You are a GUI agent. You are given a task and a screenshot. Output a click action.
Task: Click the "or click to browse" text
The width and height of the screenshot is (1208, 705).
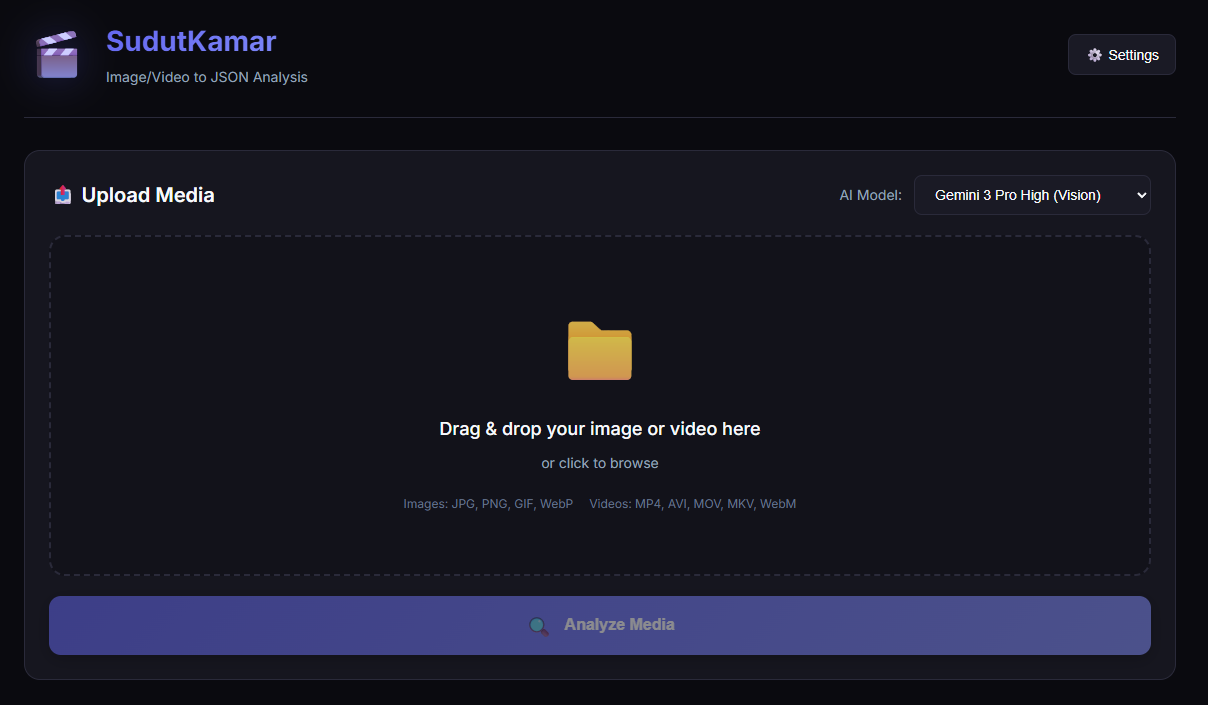tap(600, 463)
